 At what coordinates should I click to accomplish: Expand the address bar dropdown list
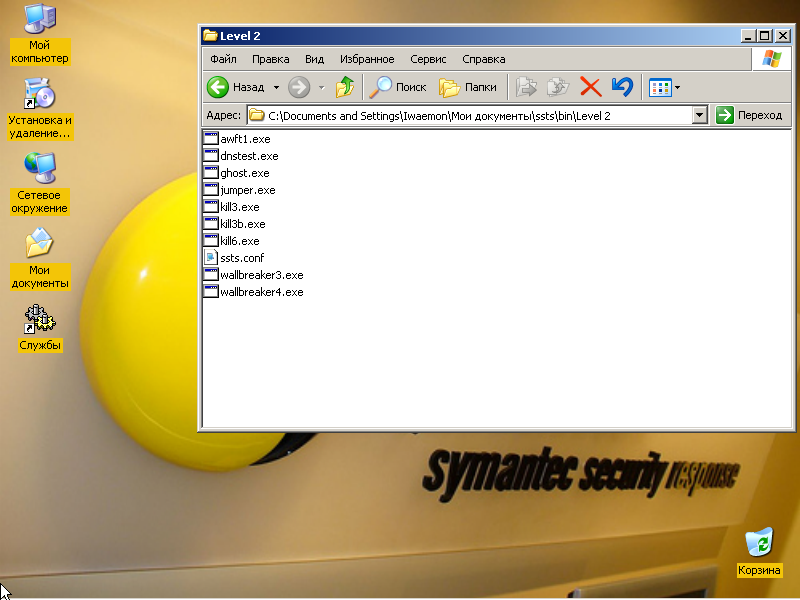point(700,115)
